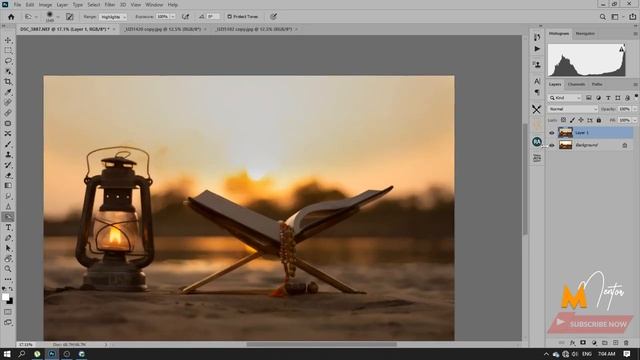The height and width of the screenshot is (360, 640).
Task: Open the Image menu
Action: tap(45, 5)
